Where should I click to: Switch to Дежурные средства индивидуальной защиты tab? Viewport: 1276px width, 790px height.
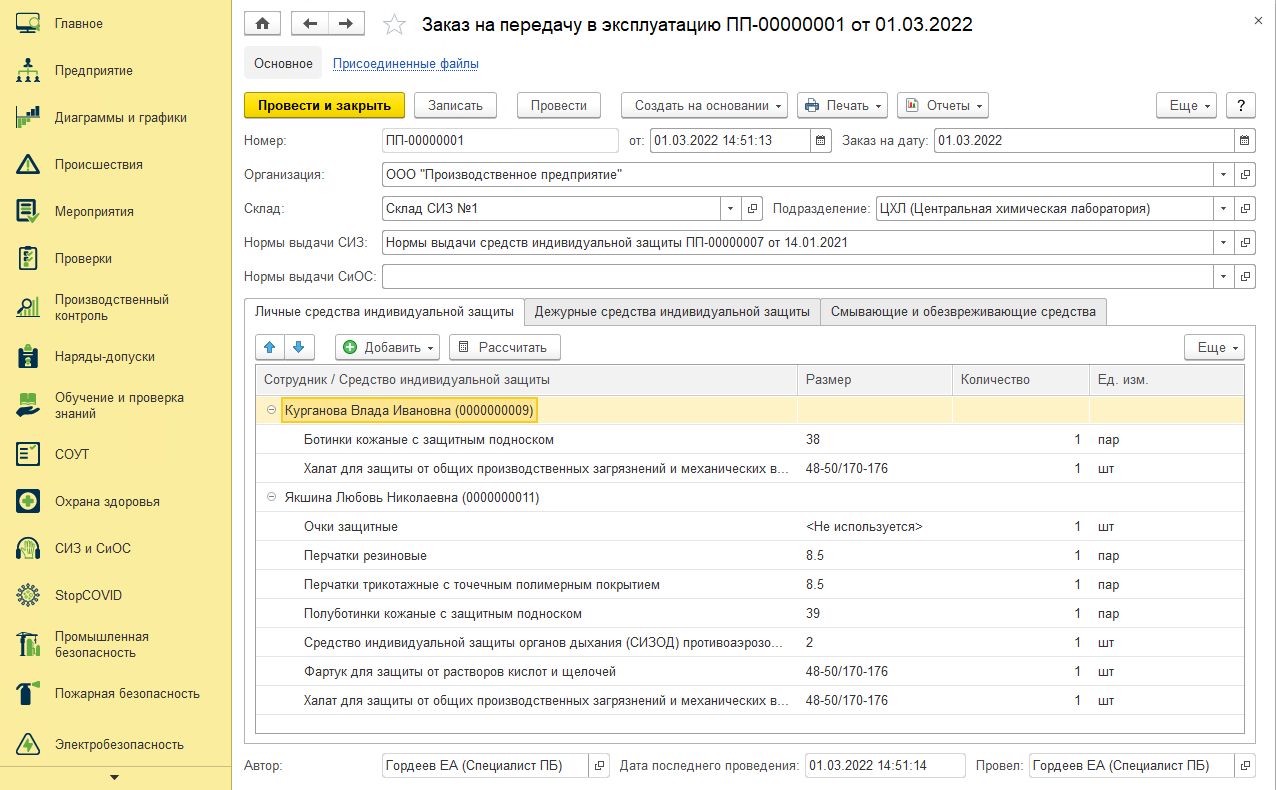coord(672,312)
